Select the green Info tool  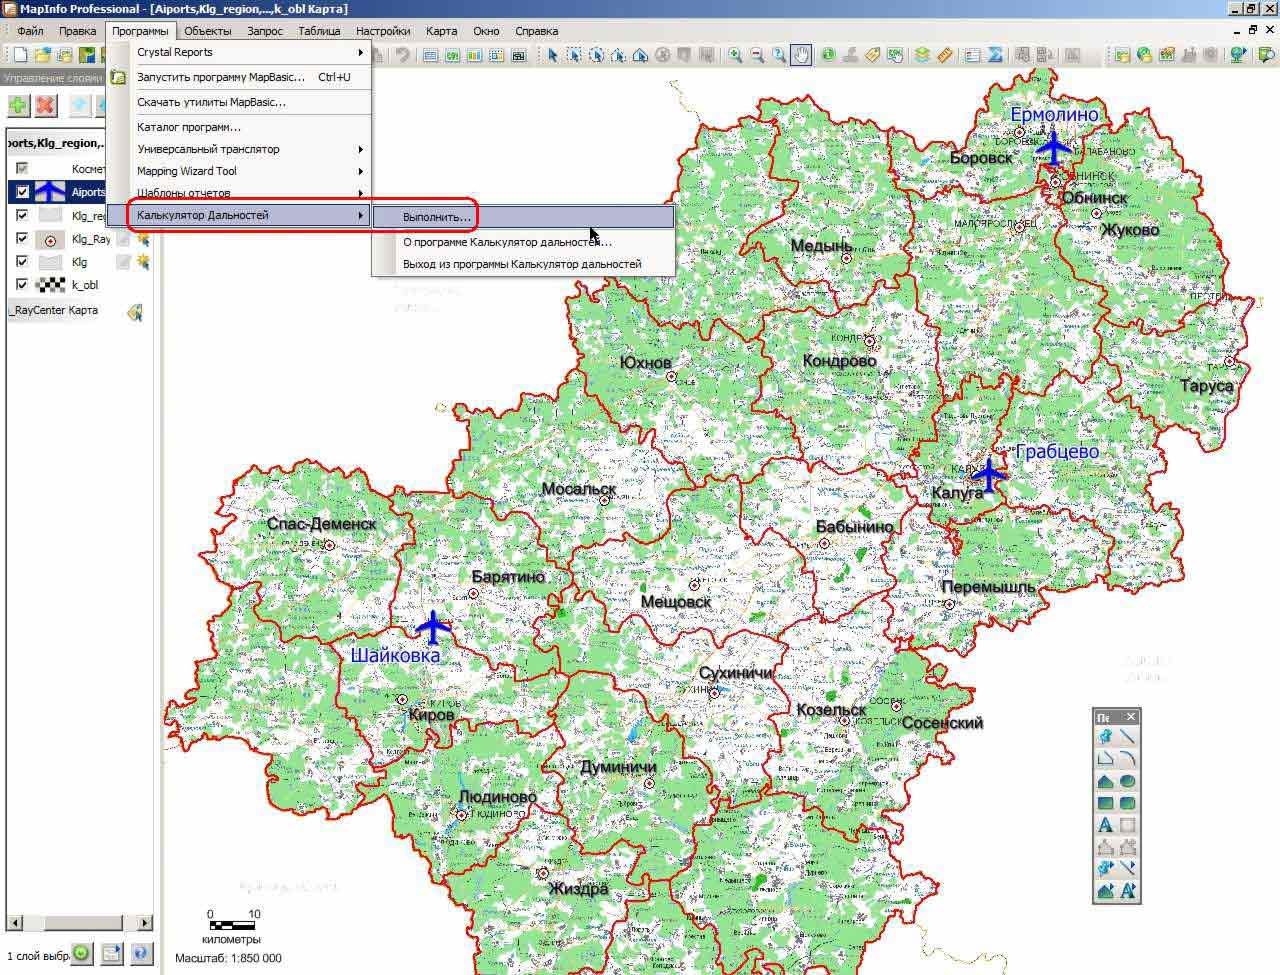coord(828,55)
